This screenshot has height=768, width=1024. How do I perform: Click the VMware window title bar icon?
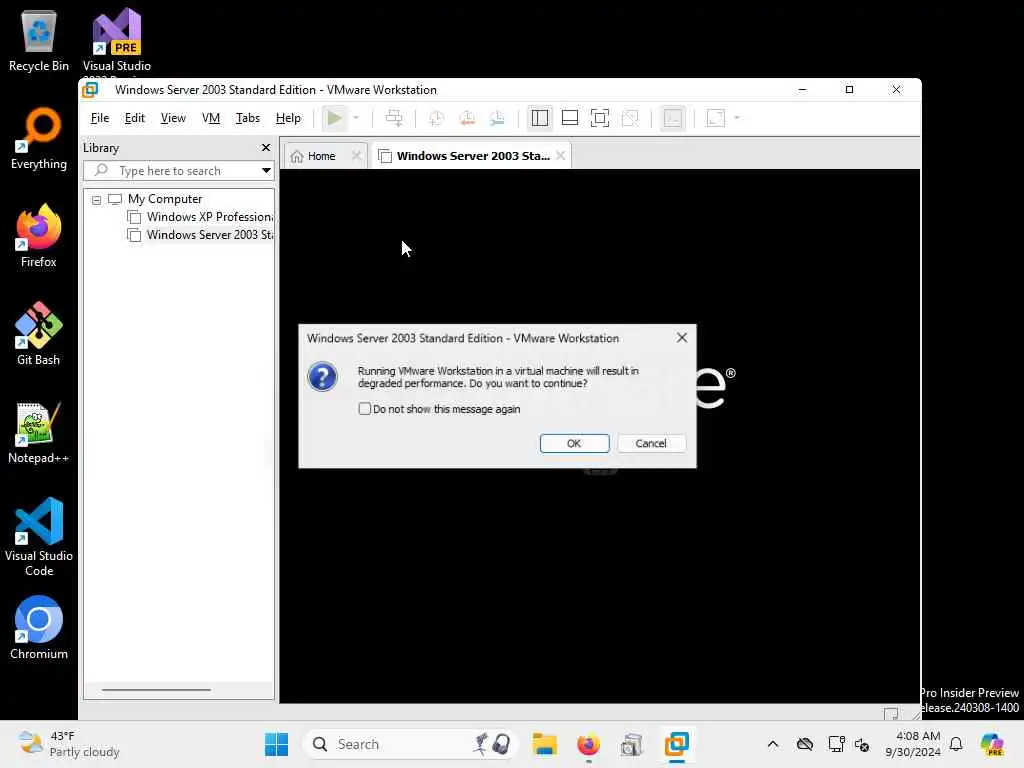[x=90, y=89]
